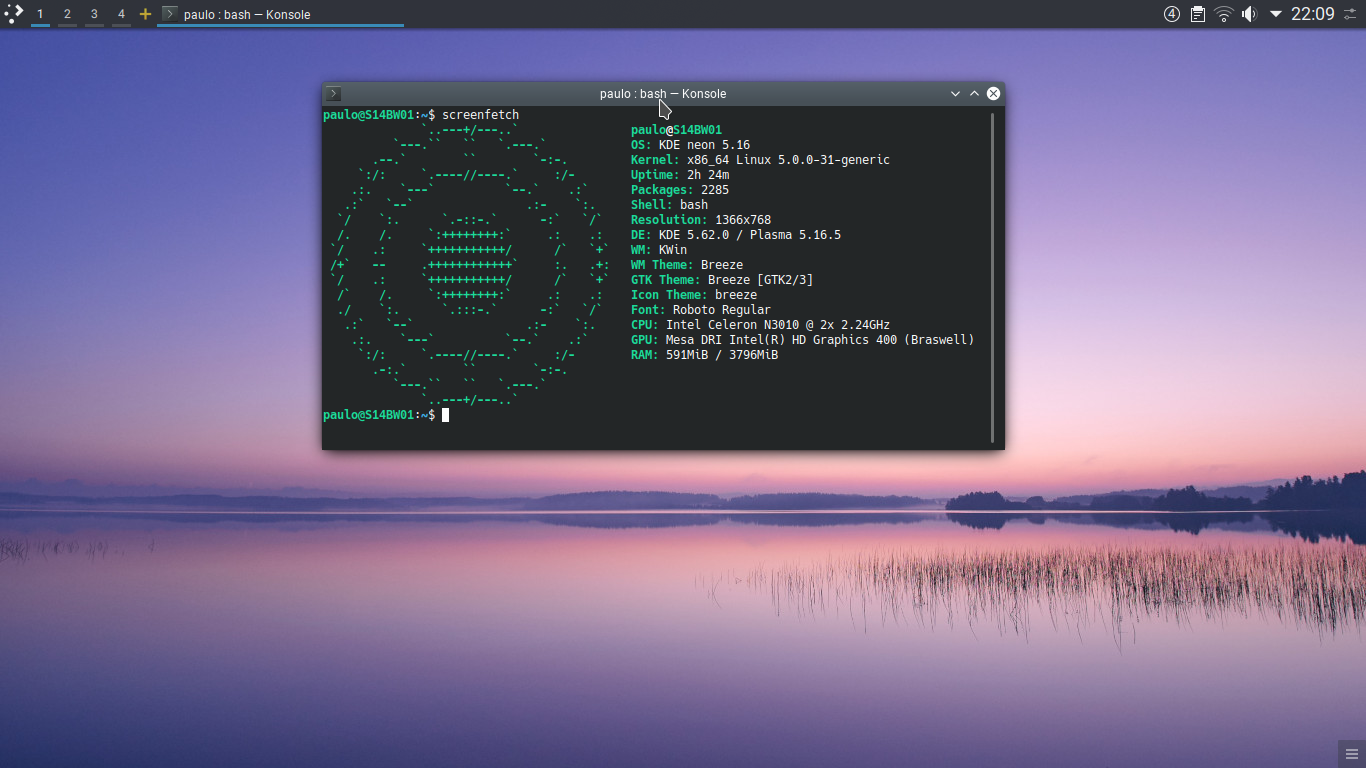The image size is (1366, 768).
Task: Switch to virtual desktop 1
Action: [x=40, y=14]
